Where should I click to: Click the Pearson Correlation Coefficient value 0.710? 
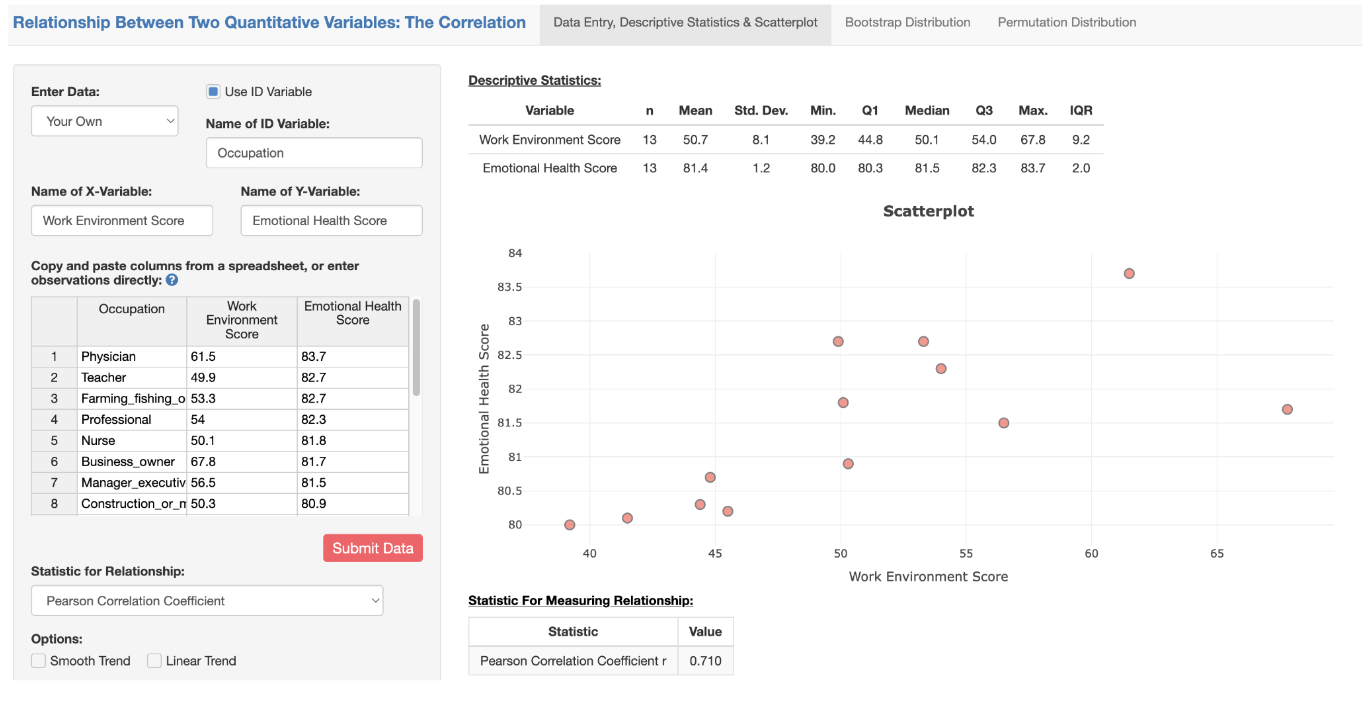(x=705, y=661)
